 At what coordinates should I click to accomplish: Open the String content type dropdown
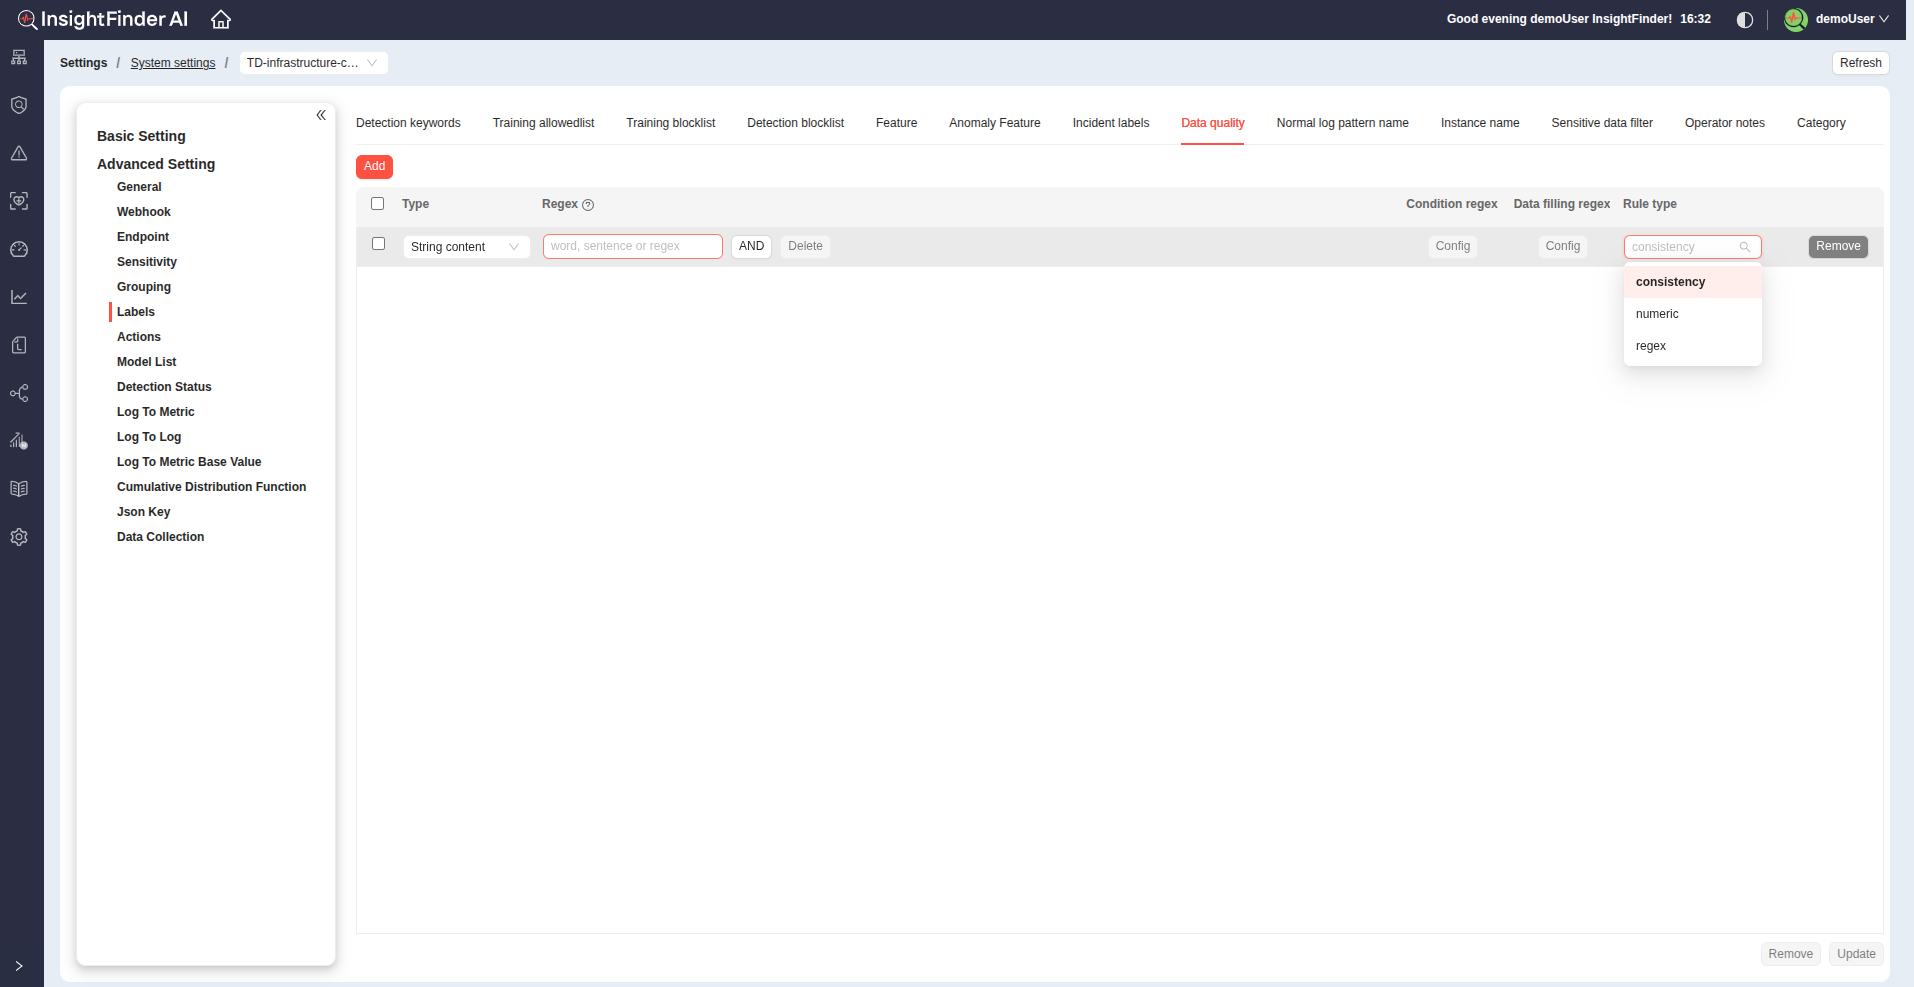(466, 247)
